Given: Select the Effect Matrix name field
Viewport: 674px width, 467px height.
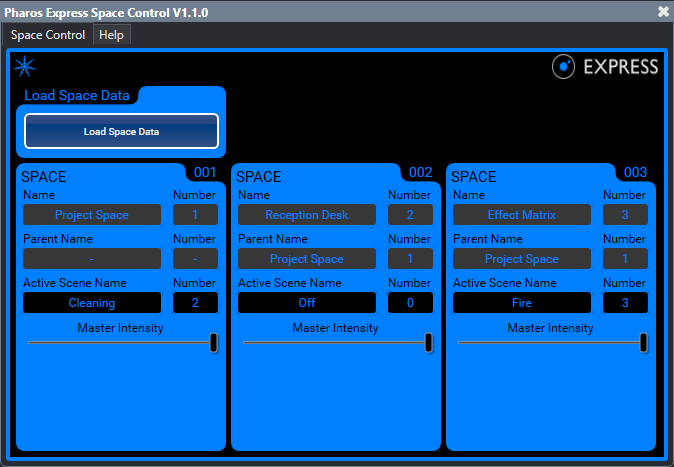Looking at the screenshot, I should 522,215.
